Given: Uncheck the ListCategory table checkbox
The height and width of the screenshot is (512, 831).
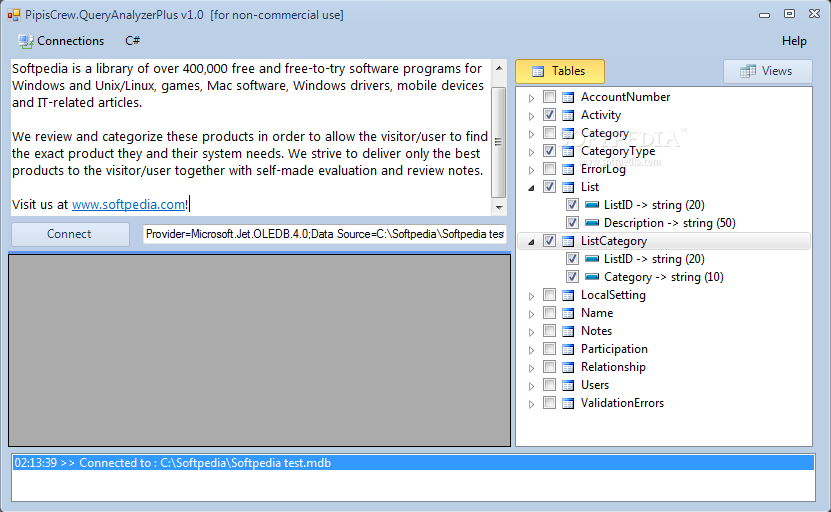Looking at the screenshot, I should point(550,241).
